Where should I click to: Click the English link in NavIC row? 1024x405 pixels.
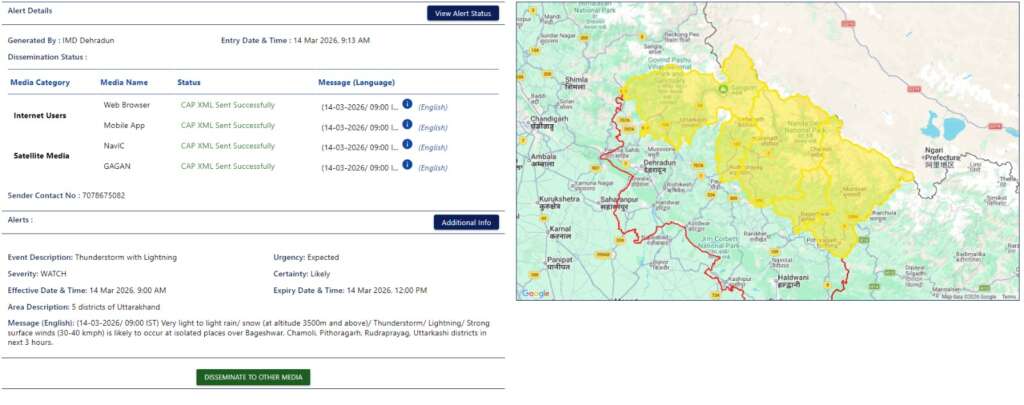(432, 147)
